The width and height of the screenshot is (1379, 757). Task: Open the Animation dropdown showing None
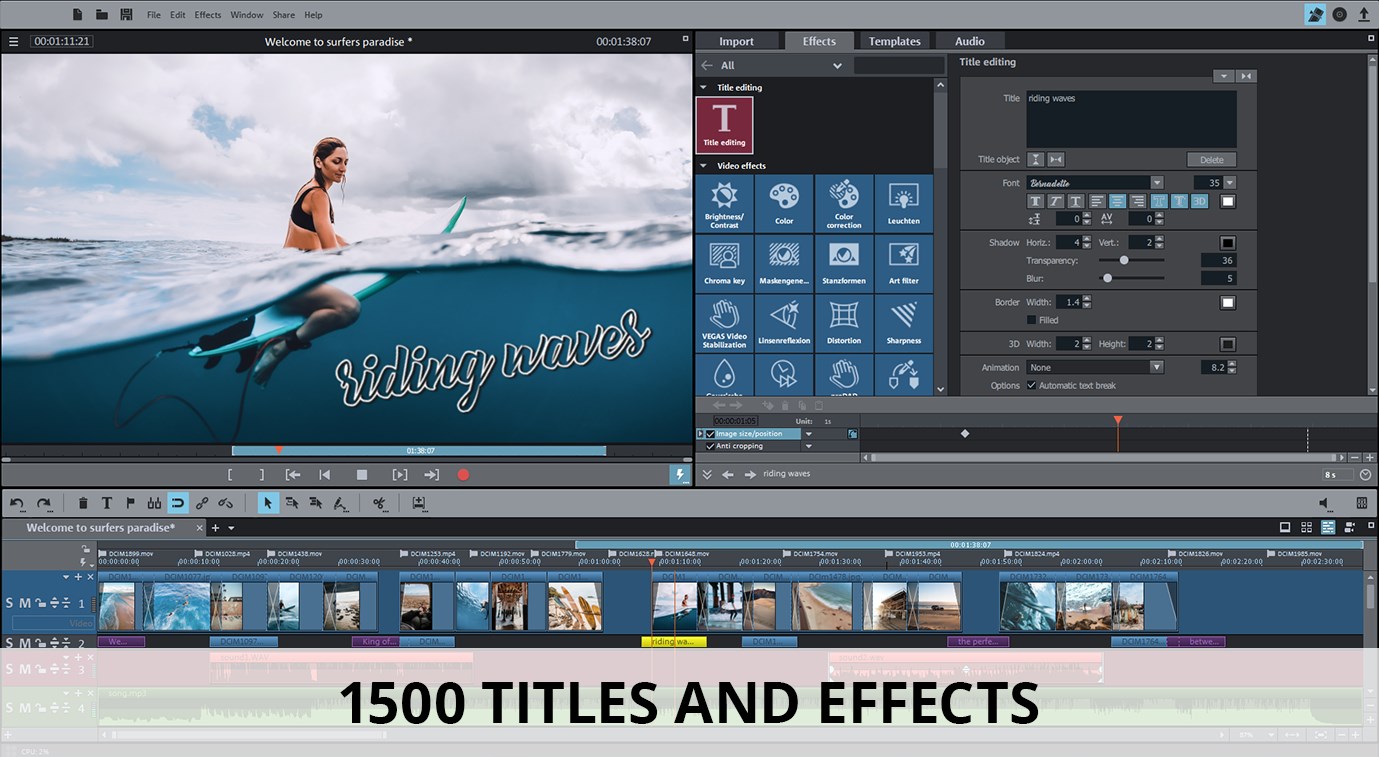[1157, 367]
